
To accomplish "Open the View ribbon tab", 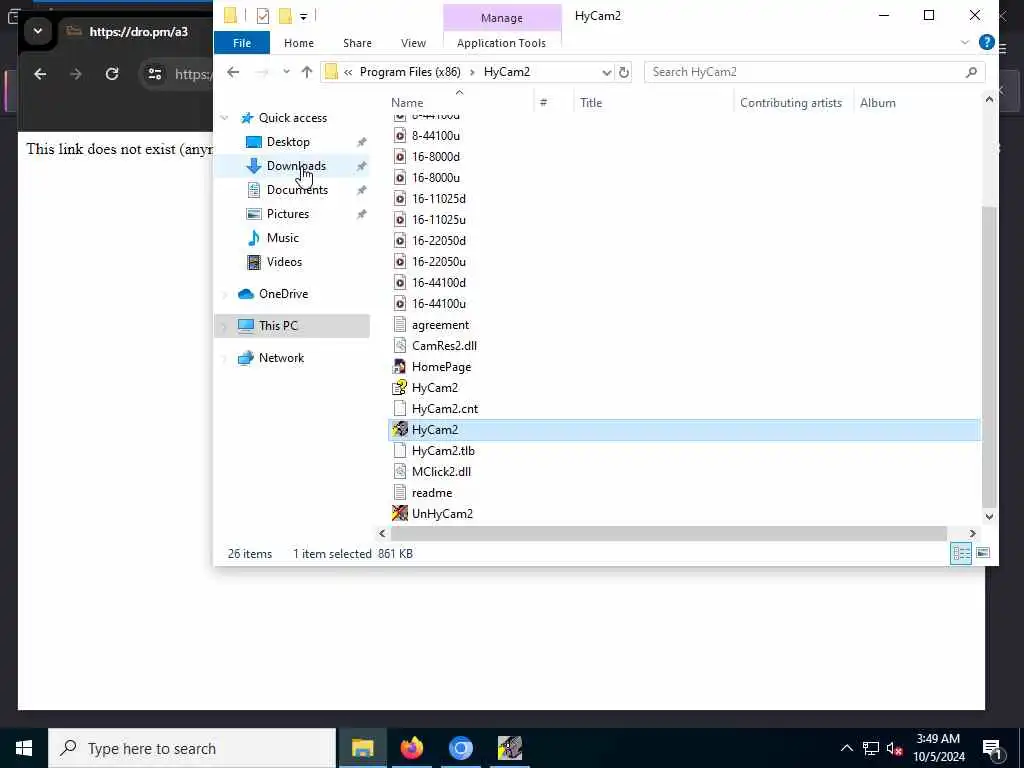I will click(x=413, y=43).
